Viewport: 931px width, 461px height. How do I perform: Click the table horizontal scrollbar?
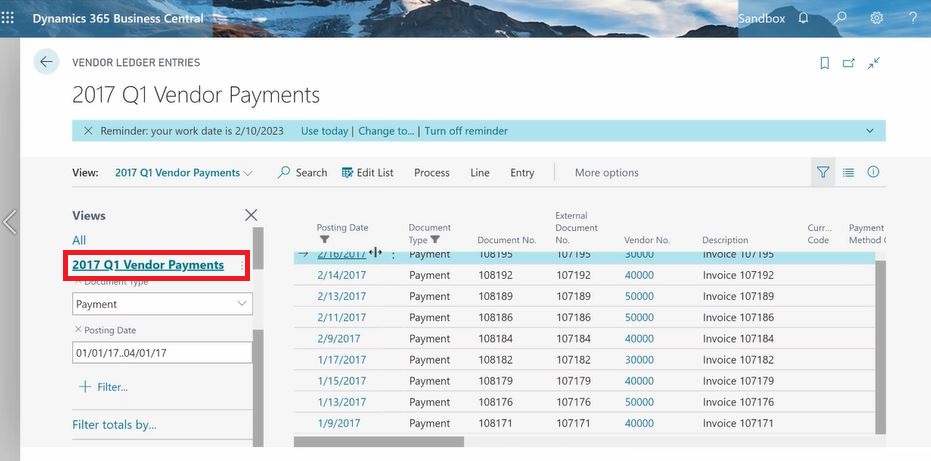tap(379, 442)
